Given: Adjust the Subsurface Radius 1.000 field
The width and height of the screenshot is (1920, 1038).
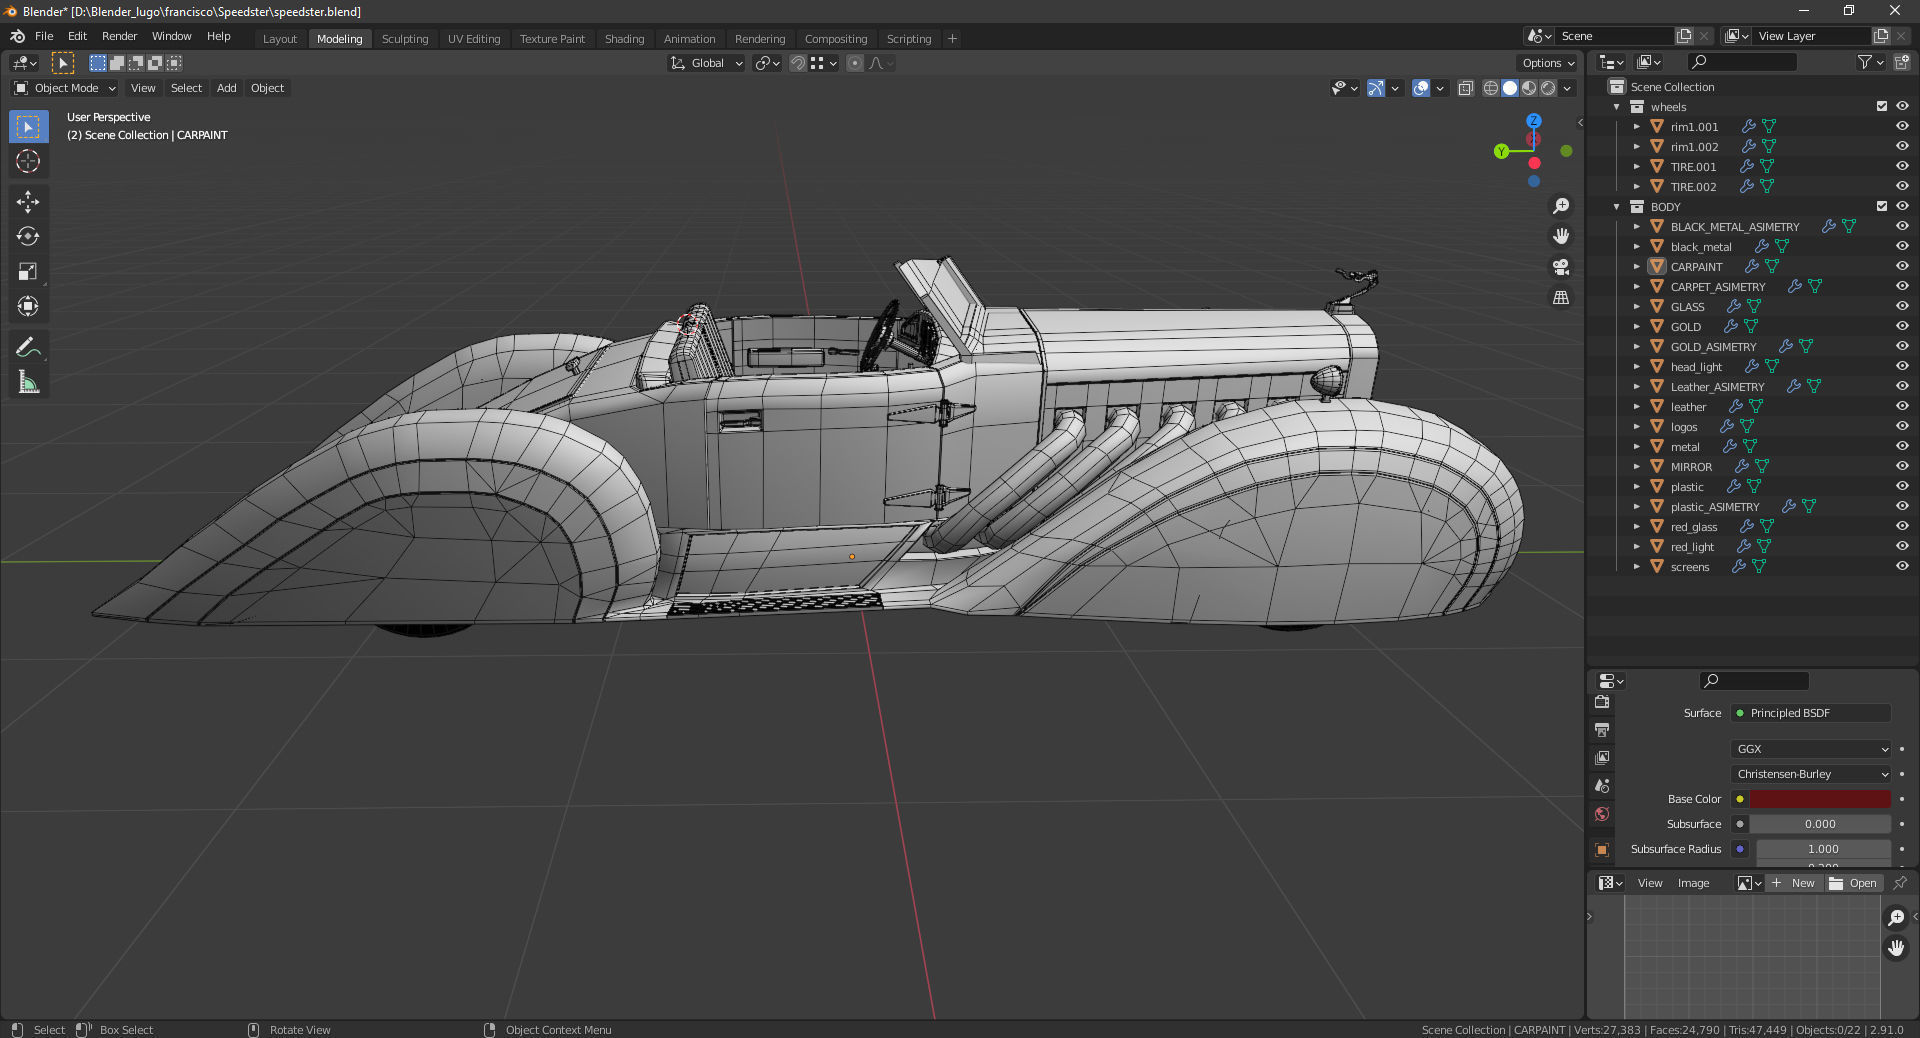Looking at the screenshot, I should [x=1823, y=849].
